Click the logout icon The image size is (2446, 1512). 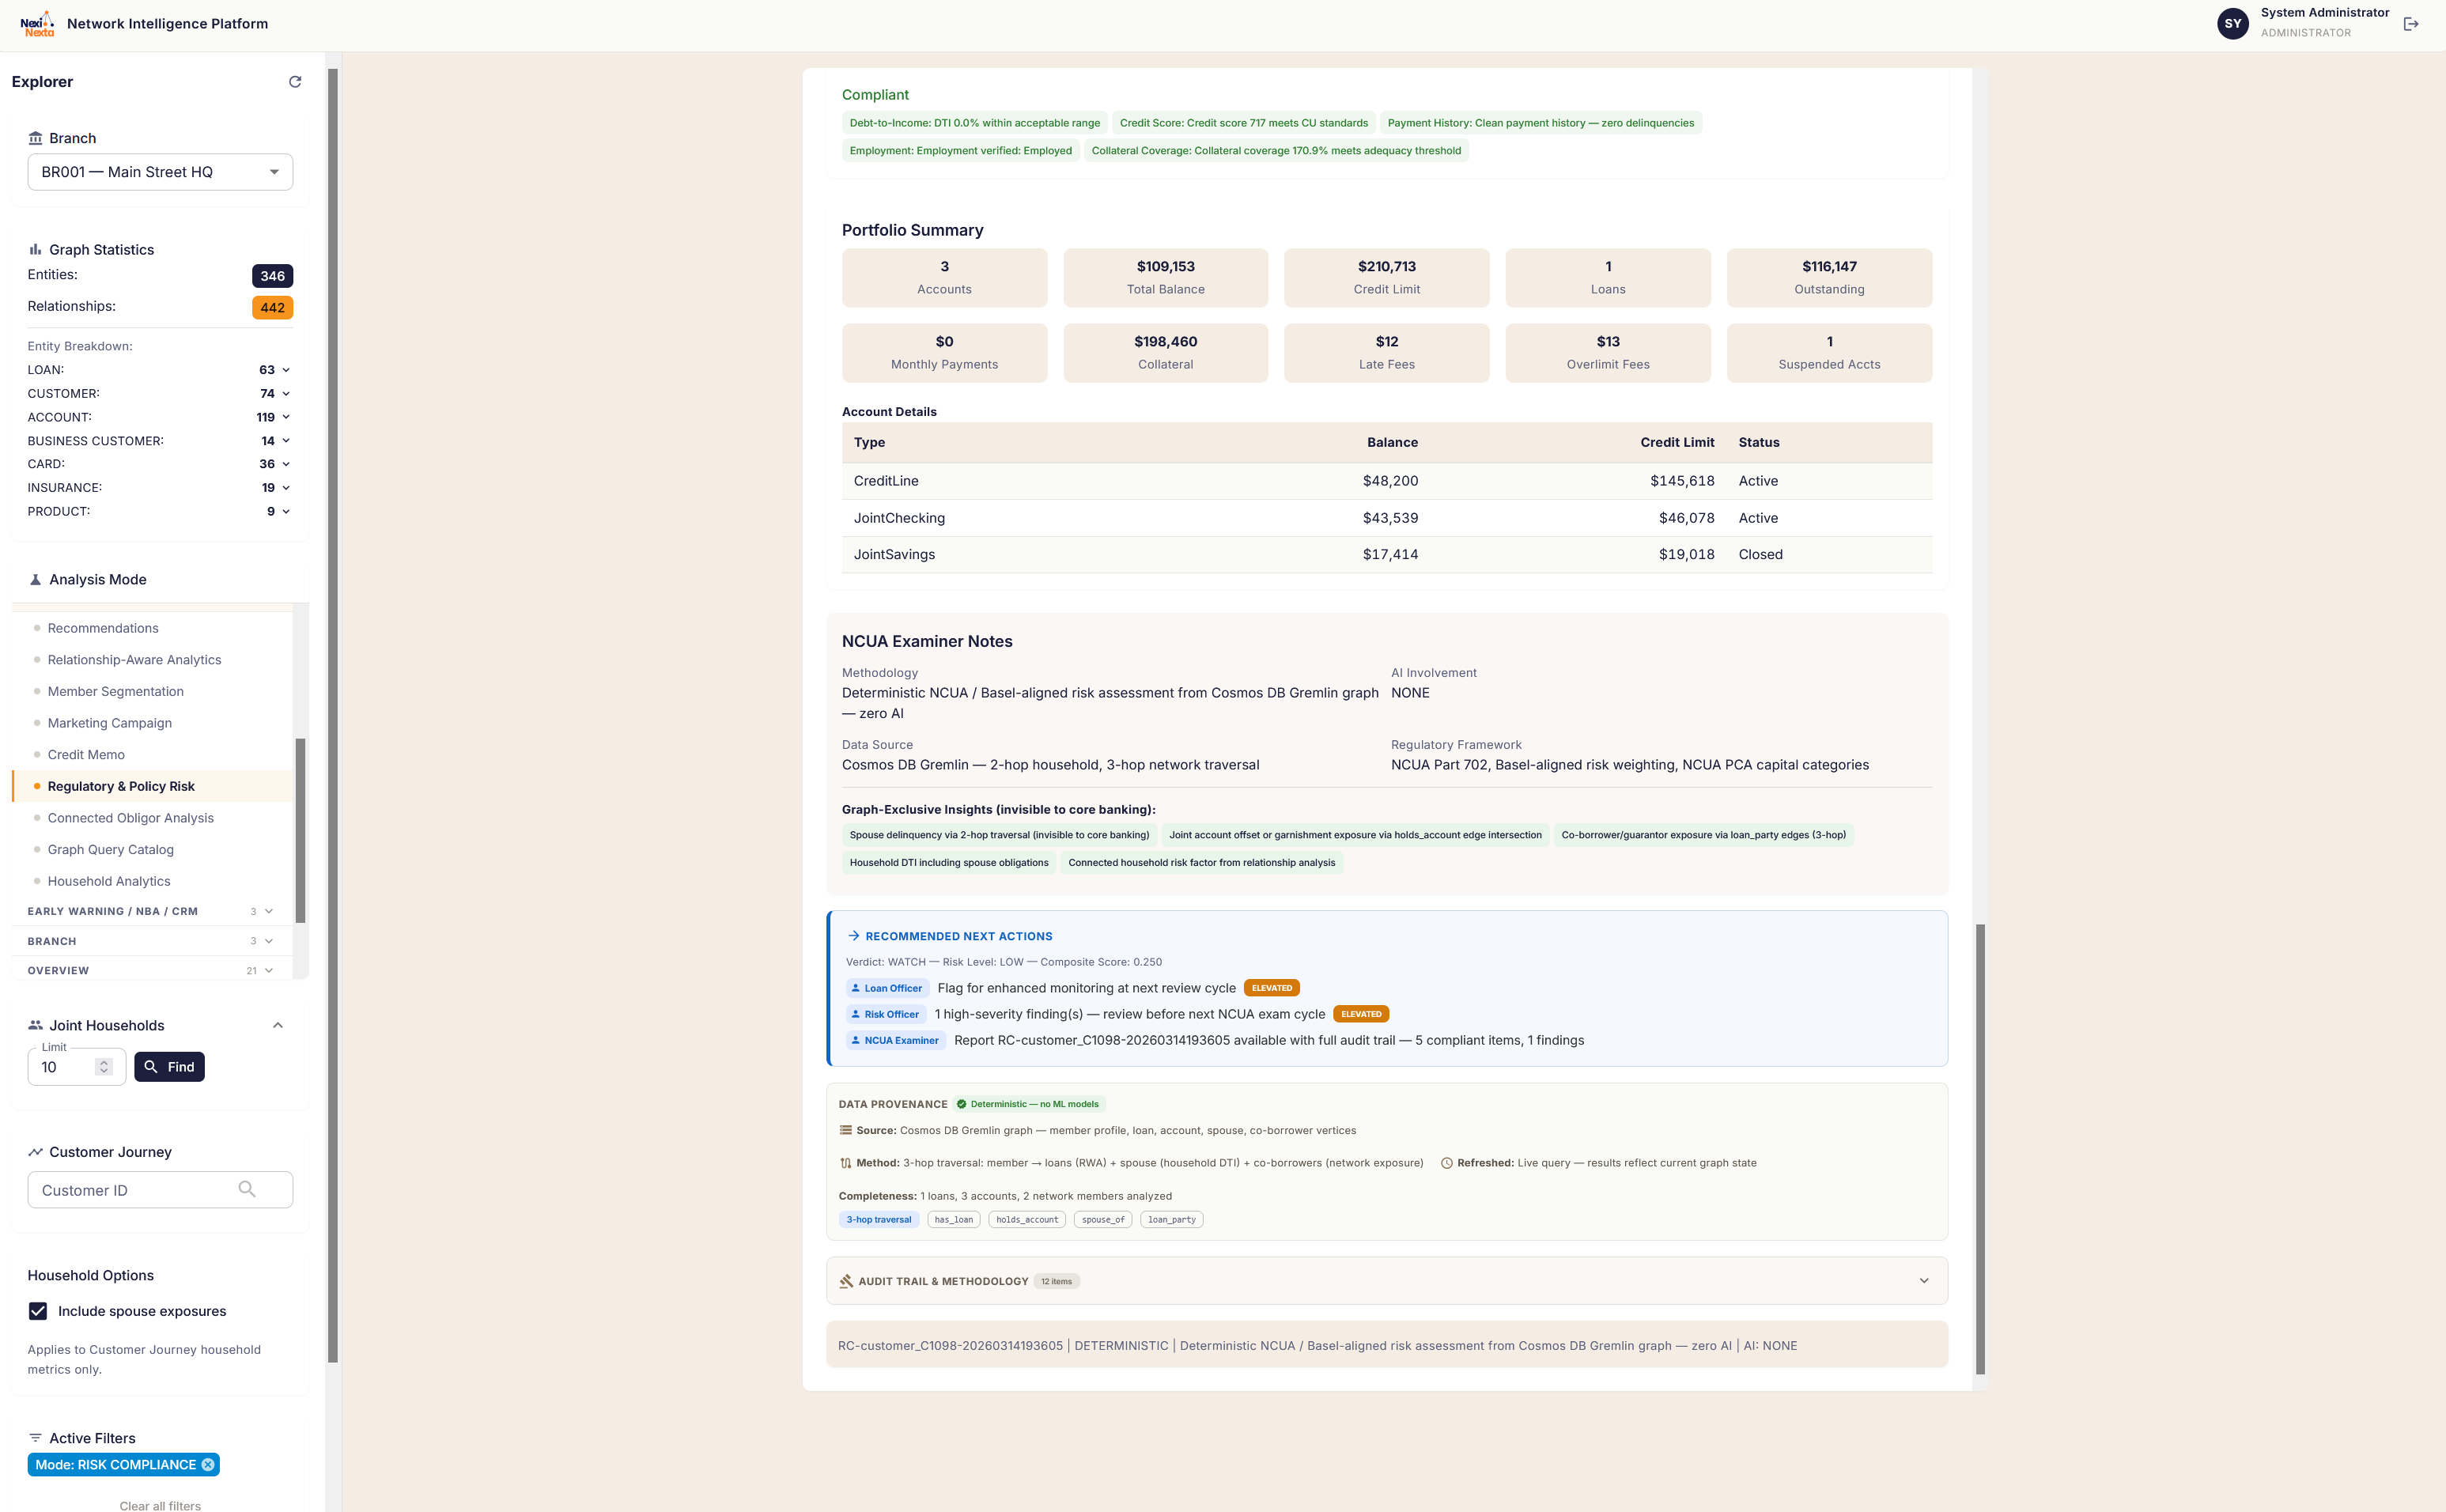coord(2411,23)
